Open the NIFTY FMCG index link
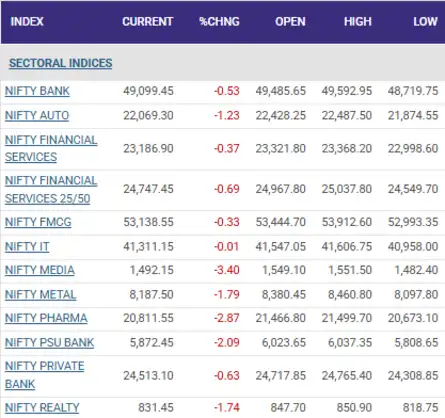The image size is (445, 418). point(38,222)
